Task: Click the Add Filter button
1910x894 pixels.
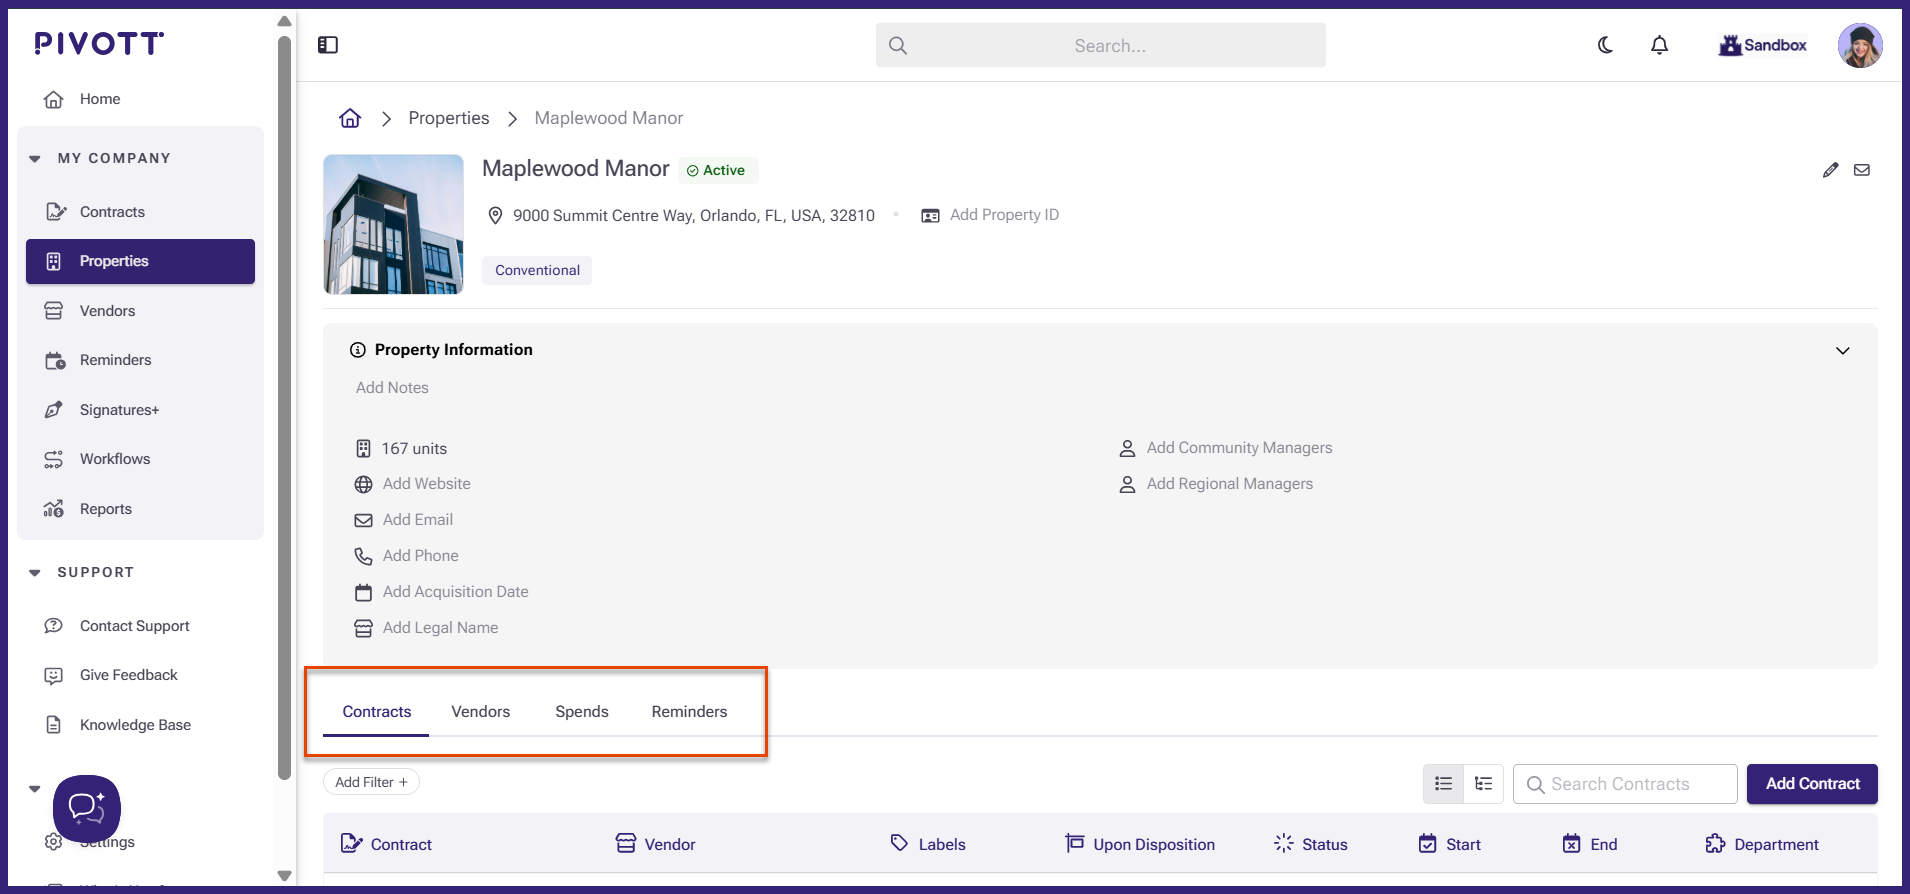Action: pos(371,782)
